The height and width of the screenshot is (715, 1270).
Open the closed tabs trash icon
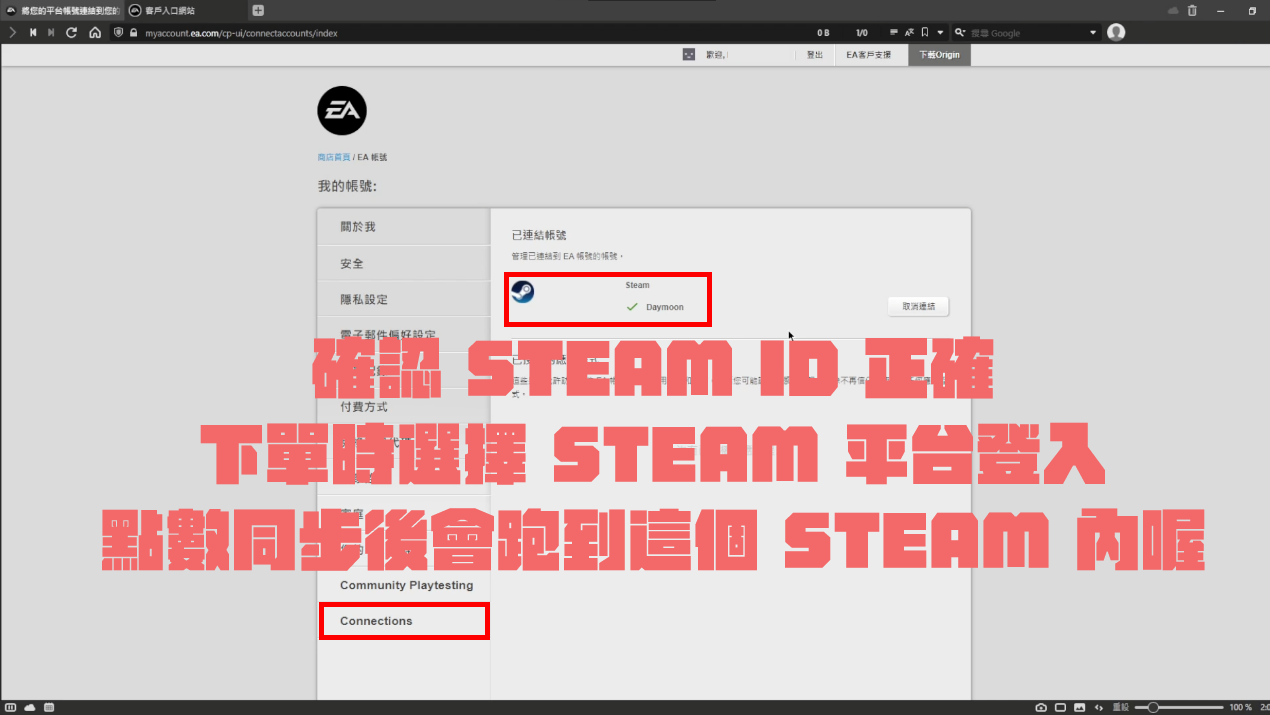pyautogui.click(x=1192, y=10)
